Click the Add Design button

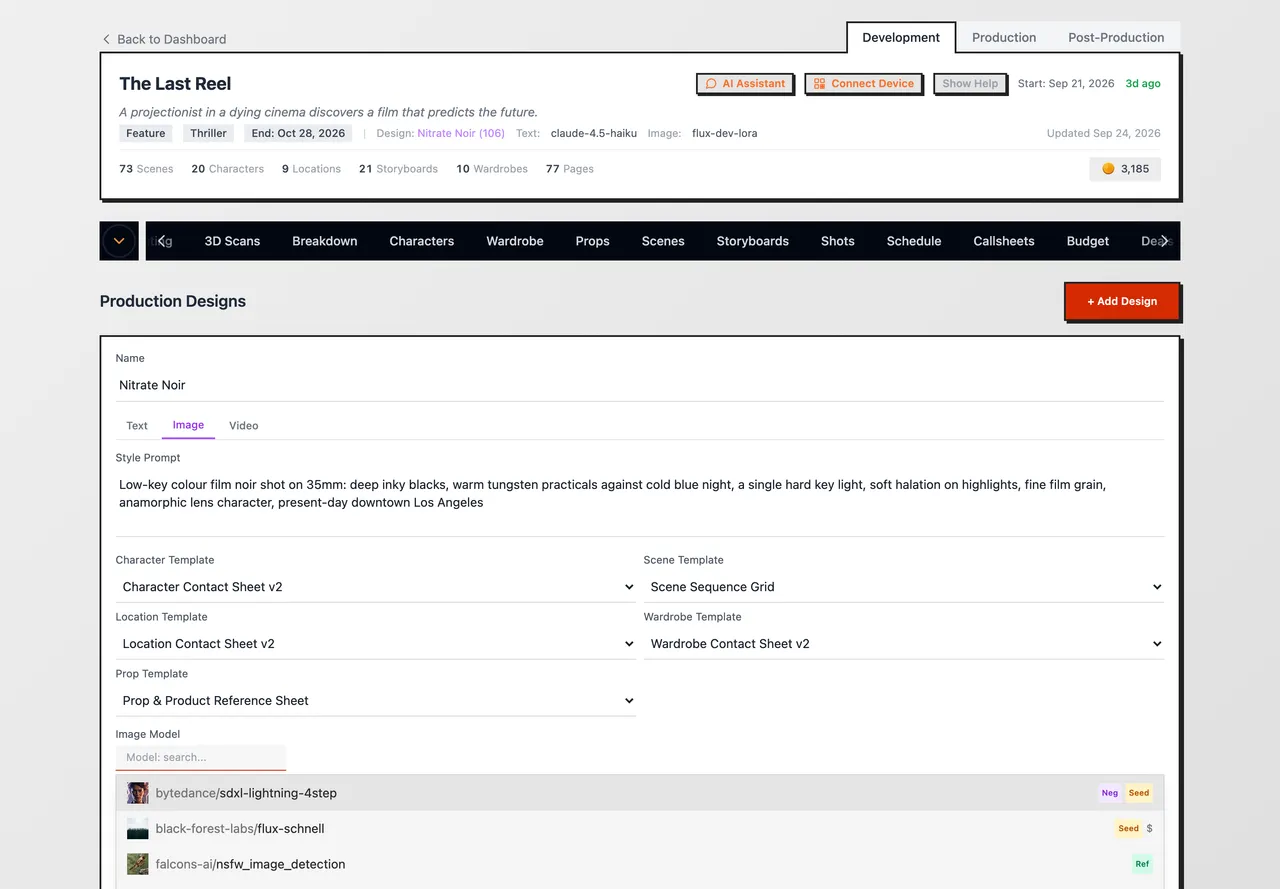(x=1122, y=301)
